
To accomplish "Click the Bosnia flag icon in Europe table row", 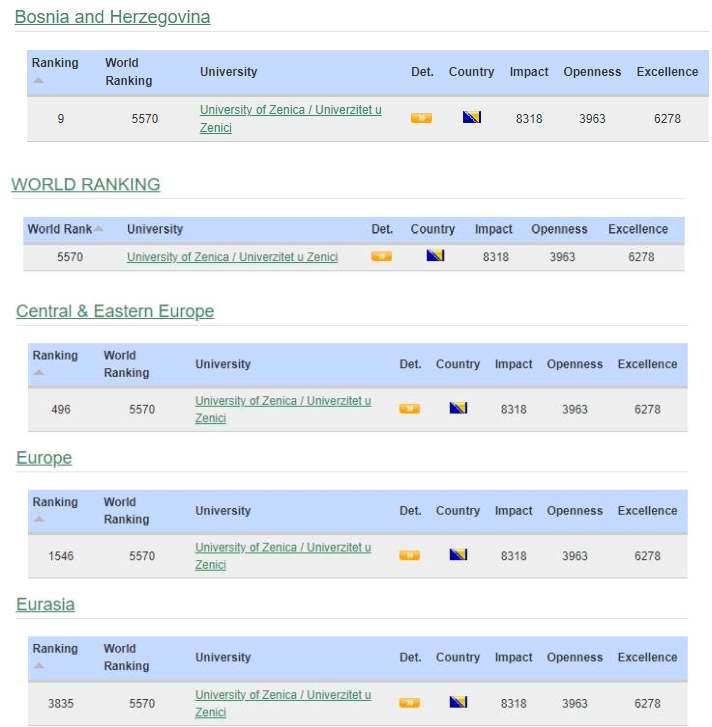I will click(458, 555).
